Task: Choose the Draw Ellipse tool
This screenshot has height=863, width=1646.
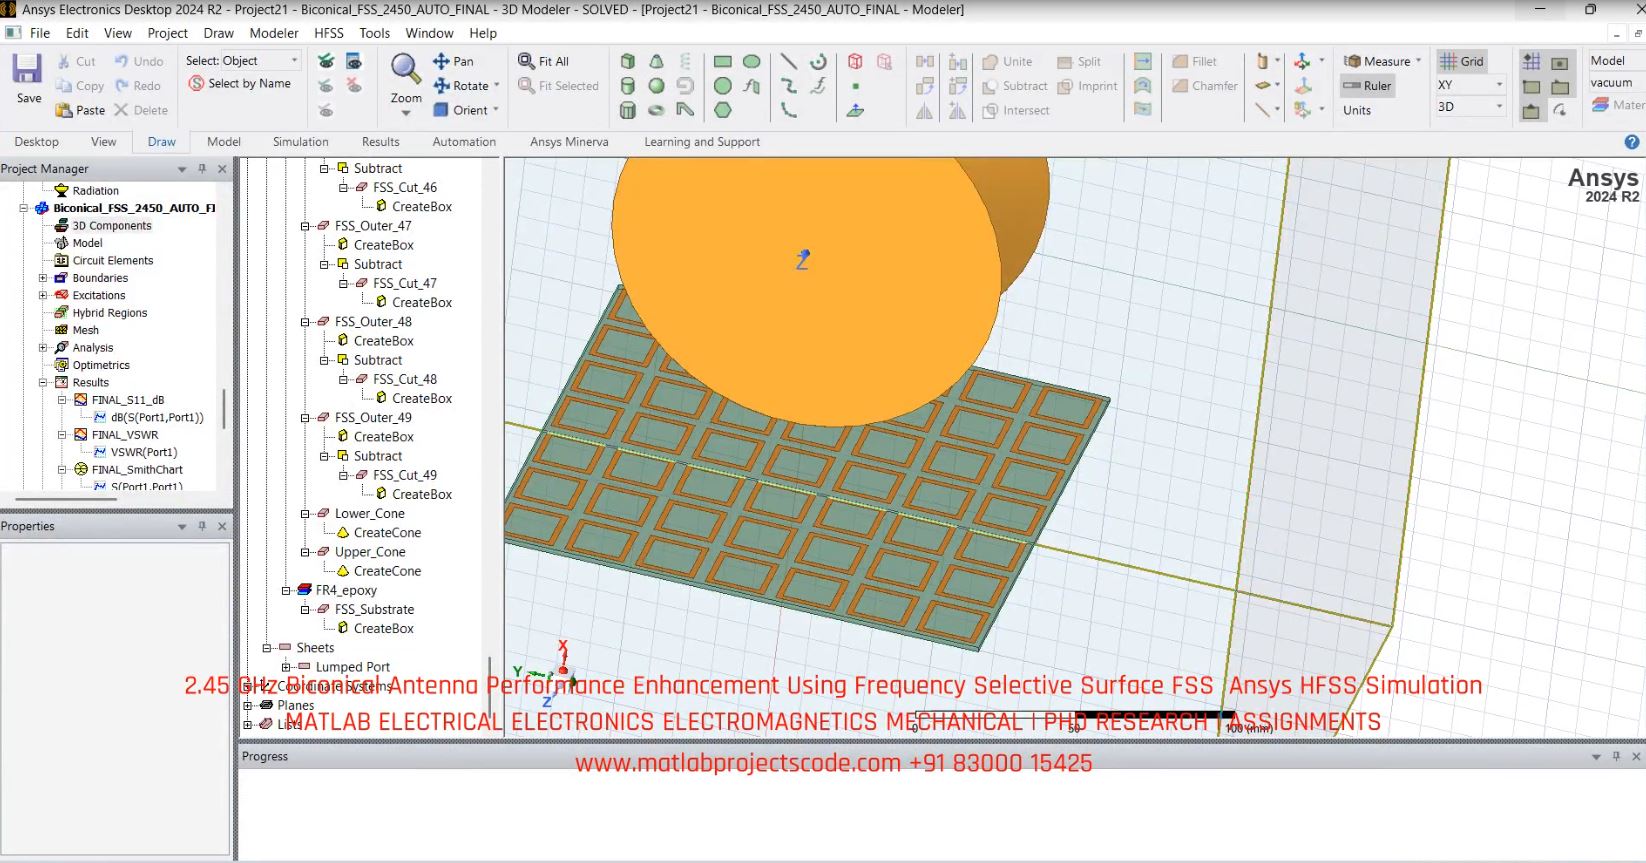Action: [x=752, y=61]
